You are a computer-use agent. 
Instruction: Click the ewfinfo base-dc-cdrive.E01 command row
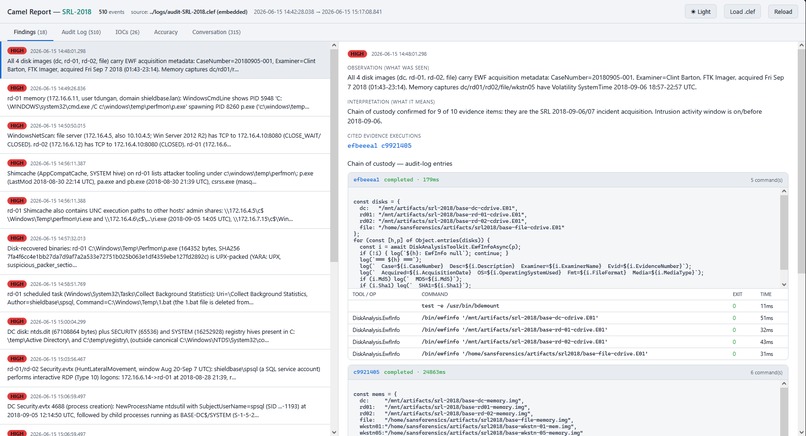[x=567, y=318]
